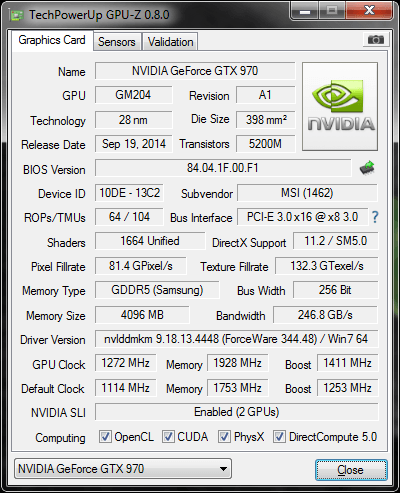Screen dimensions: 400x493
Task: Click the Pixel Fillrate field 81.4 GPixel/s
Action: click(x=141, y=266)
